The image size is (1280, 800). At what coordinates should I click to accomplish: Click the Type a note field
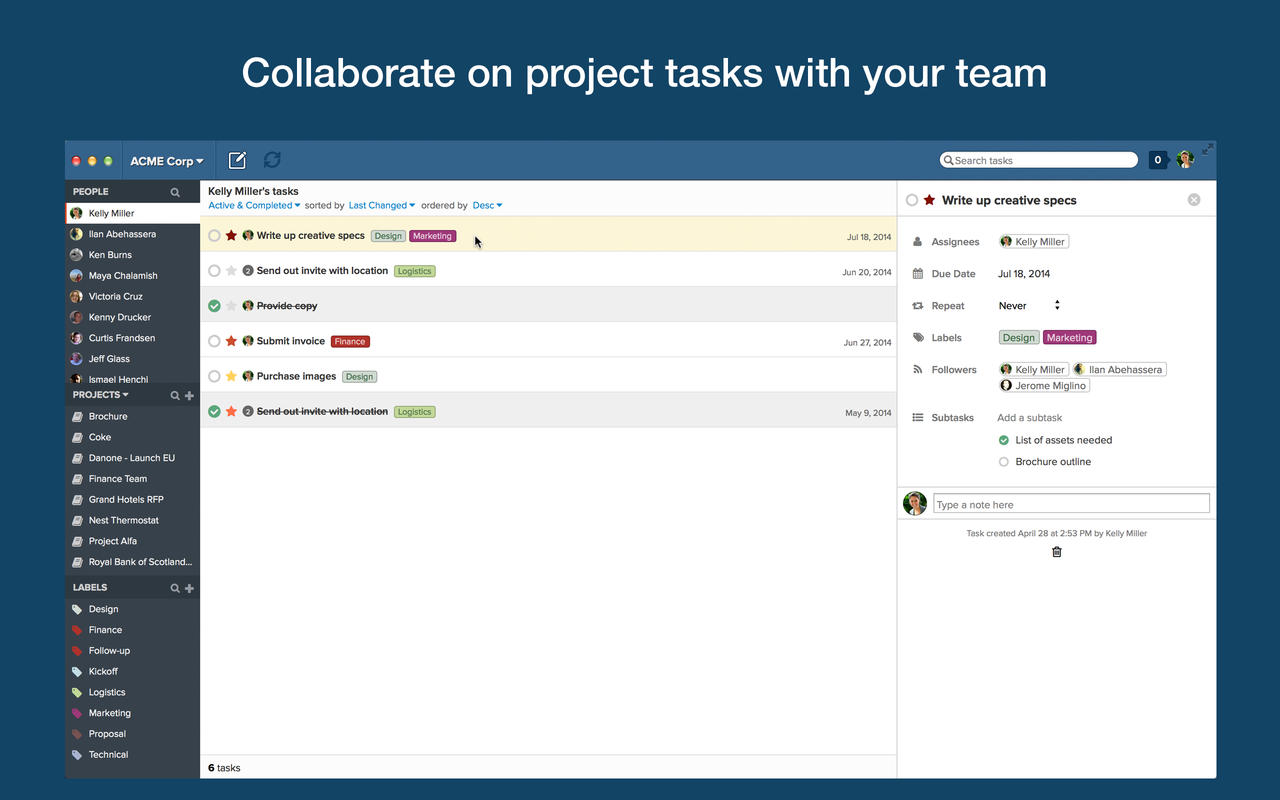(x=1071, y=505)
